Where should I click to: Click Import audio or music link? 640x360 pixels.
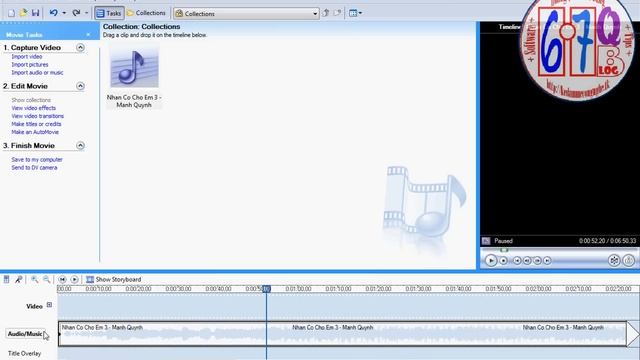[37, 73]
